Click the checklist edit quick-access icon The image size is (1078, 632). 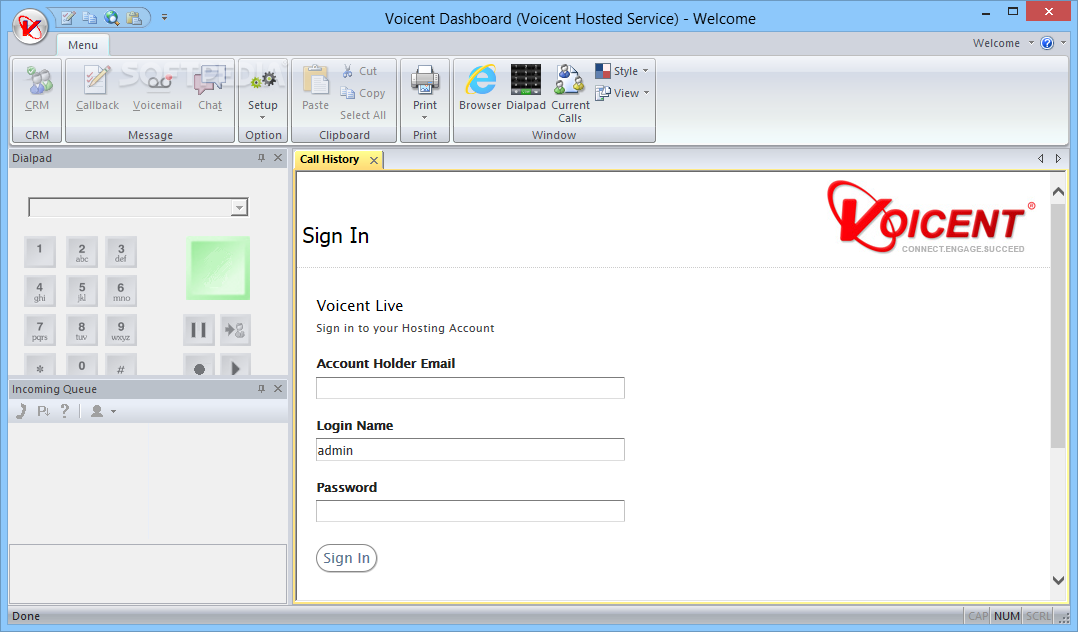68,17
